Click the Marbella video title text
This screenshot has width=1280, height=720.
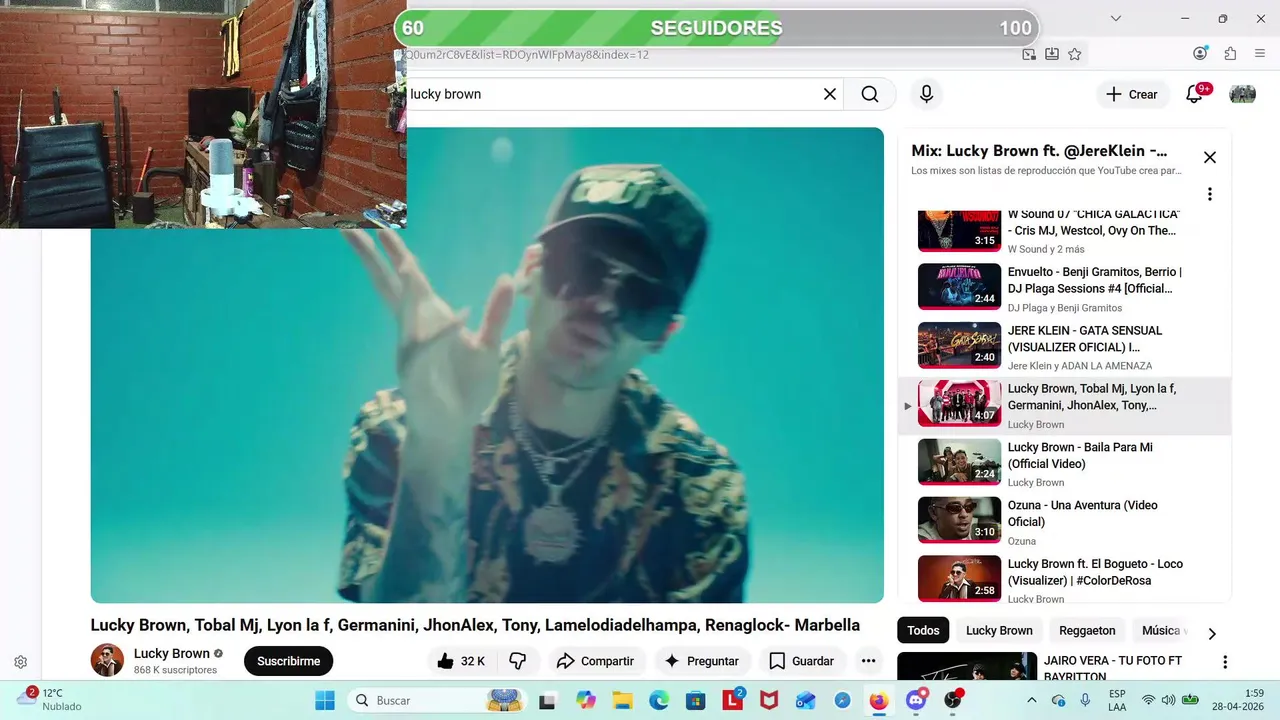pyautogui.click(x=475, y=625)
